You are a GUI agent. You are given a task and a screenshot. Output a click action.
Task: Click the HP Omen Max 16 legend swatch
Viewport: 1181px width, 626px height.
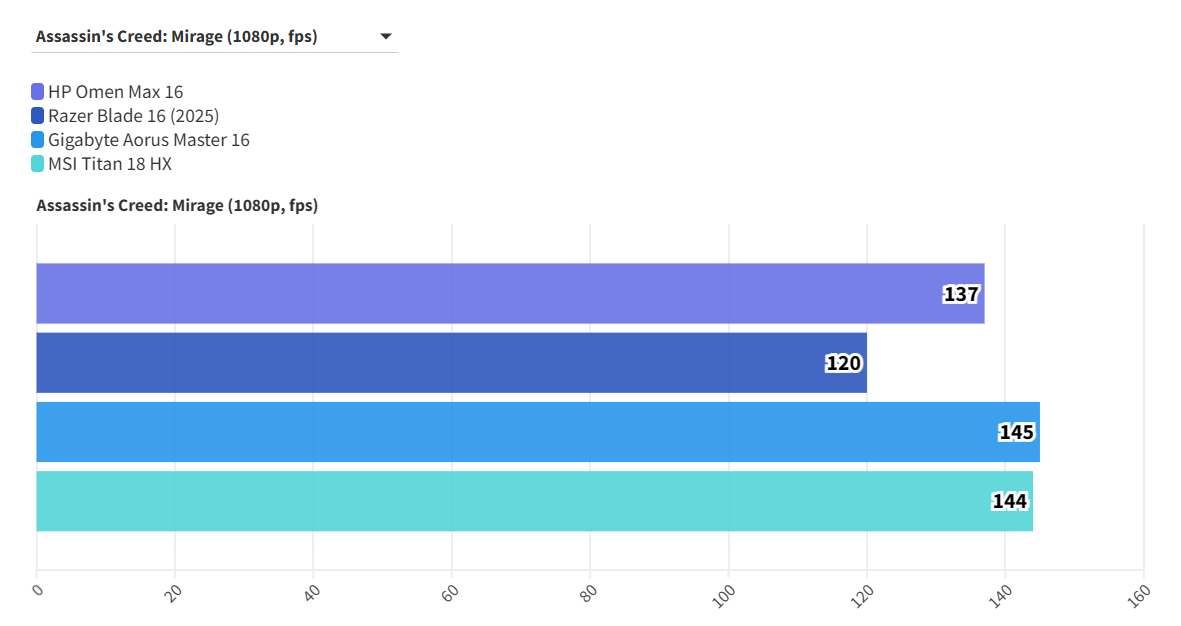[x=38, y=92]
